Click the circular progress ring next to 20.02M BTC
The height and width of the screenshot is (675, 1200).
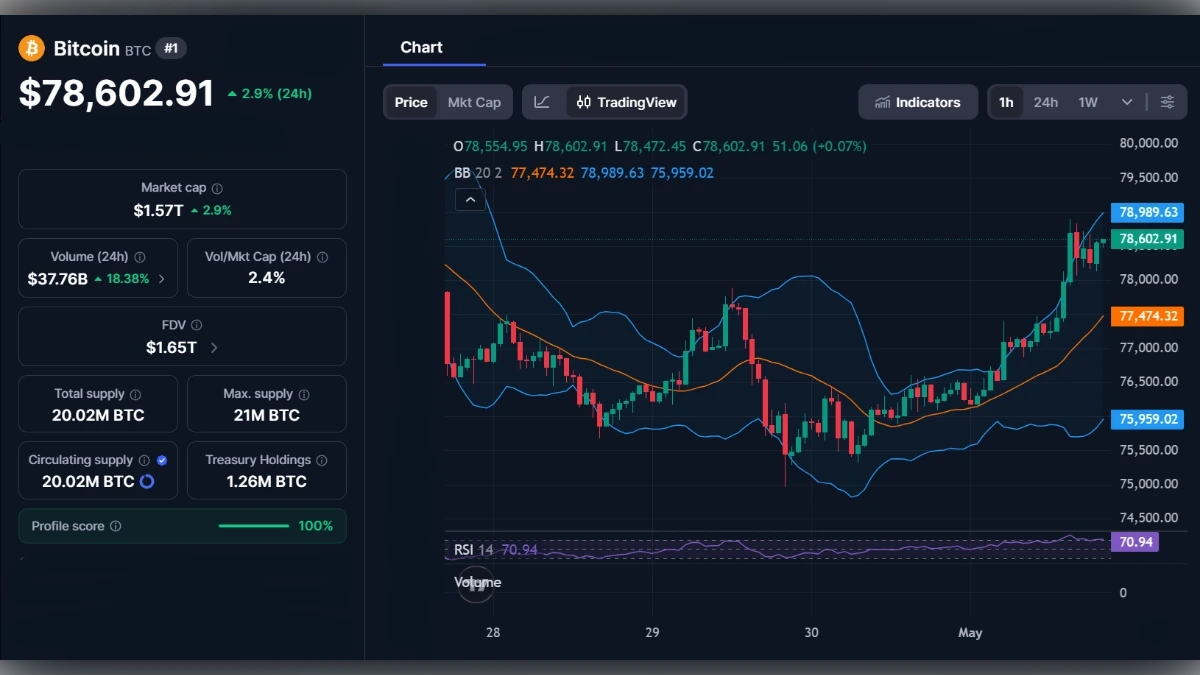147,481
